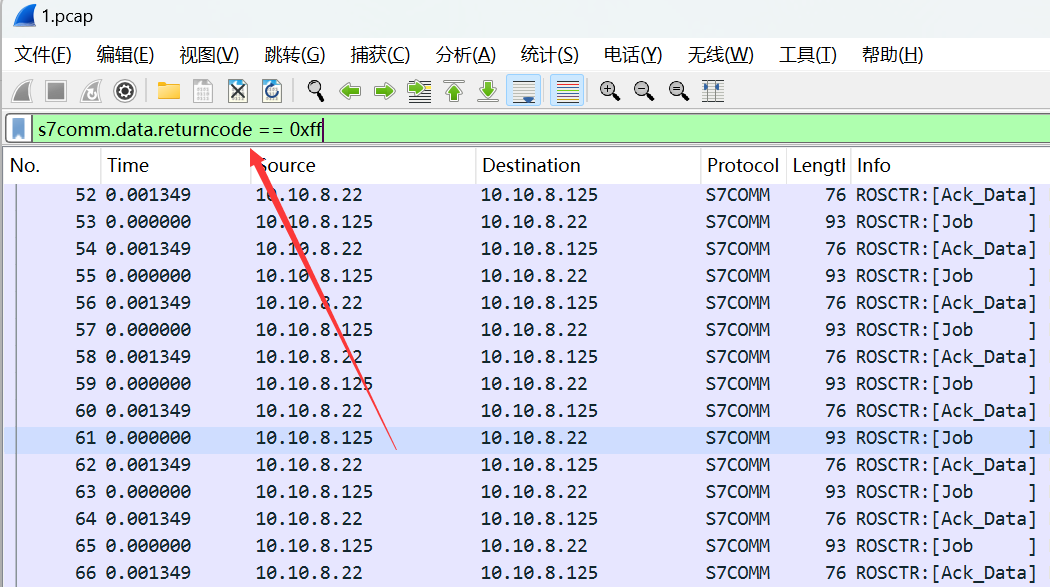Viewport: 1050px width, 587px height.
Task: Select packet number 61 row
Action: pyautogui.click(x=500, y=438)
